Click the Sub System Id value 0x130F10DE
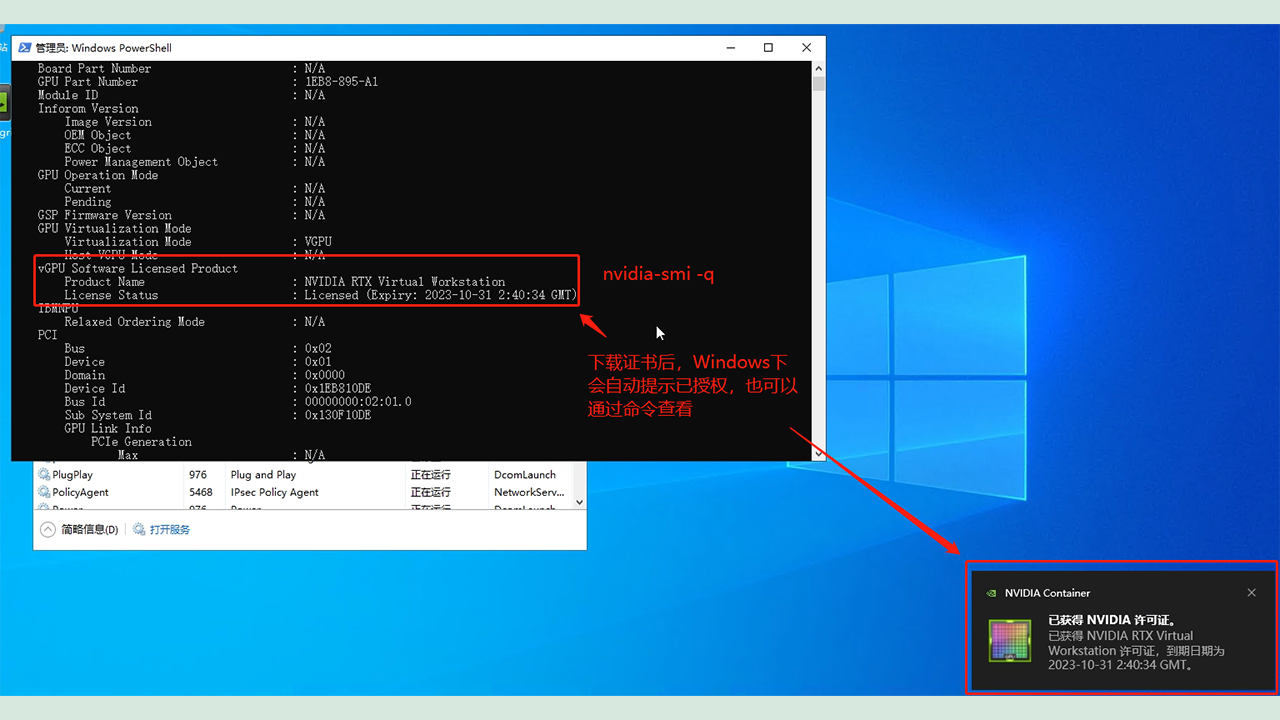 338,415
